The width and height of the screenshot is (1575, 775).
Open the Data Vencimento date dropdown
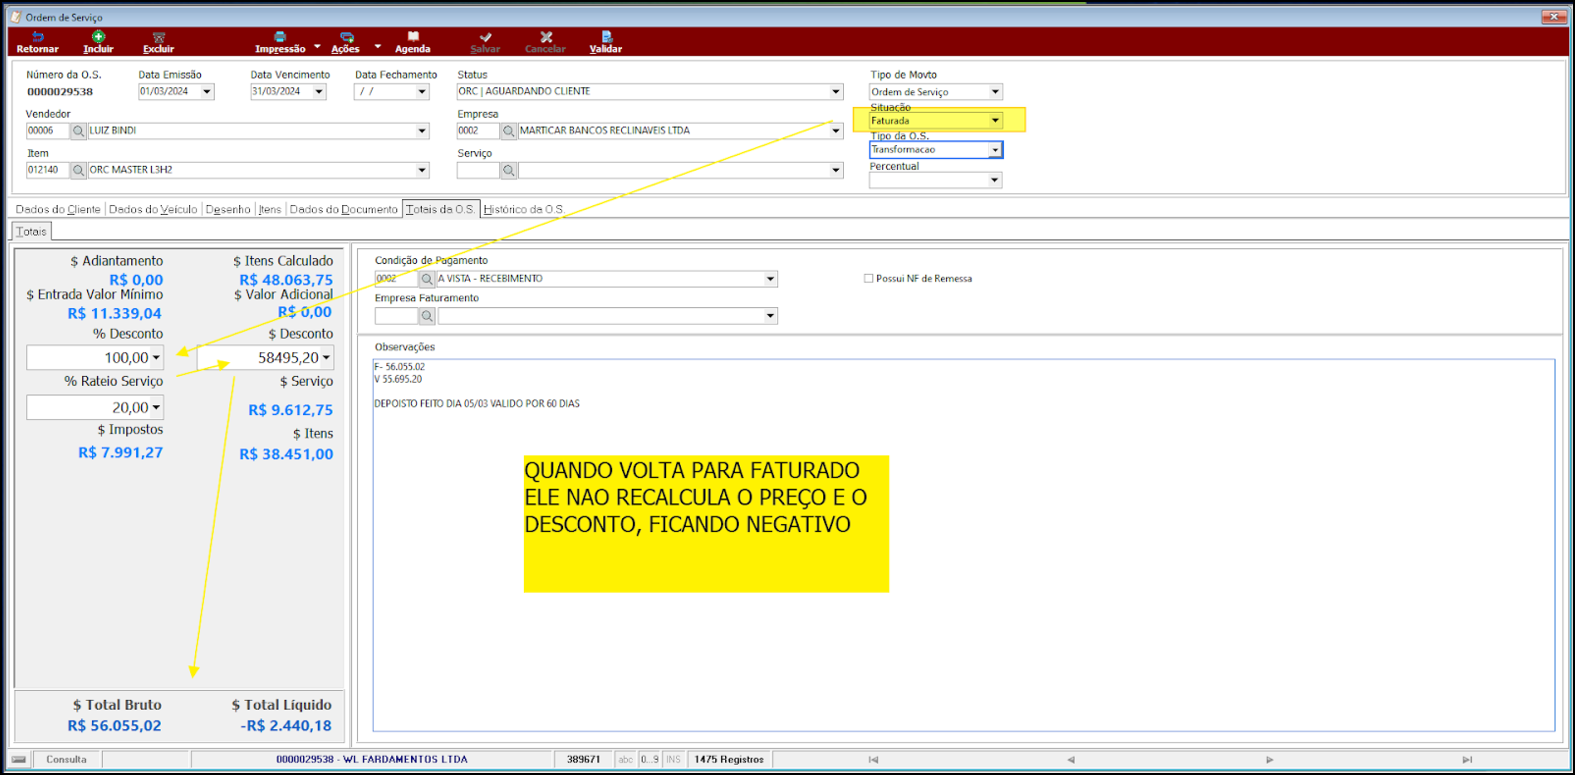click(x=319, y=92)
